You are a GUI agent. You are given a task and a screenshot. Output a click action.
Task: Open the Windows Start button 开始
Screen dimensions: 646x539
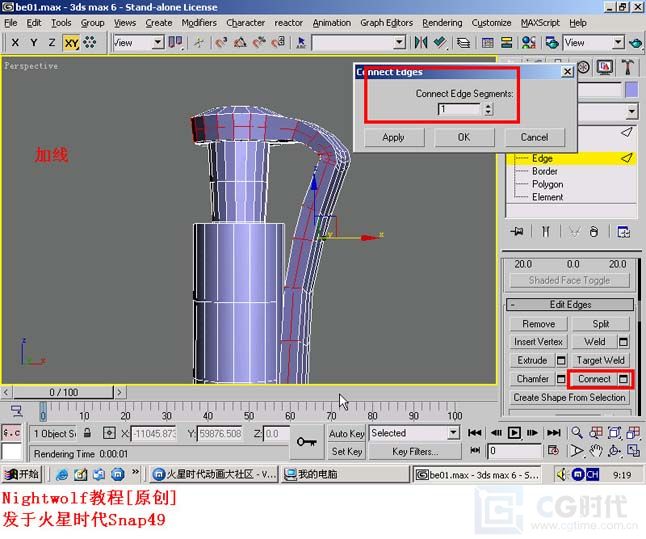point(22,474)
